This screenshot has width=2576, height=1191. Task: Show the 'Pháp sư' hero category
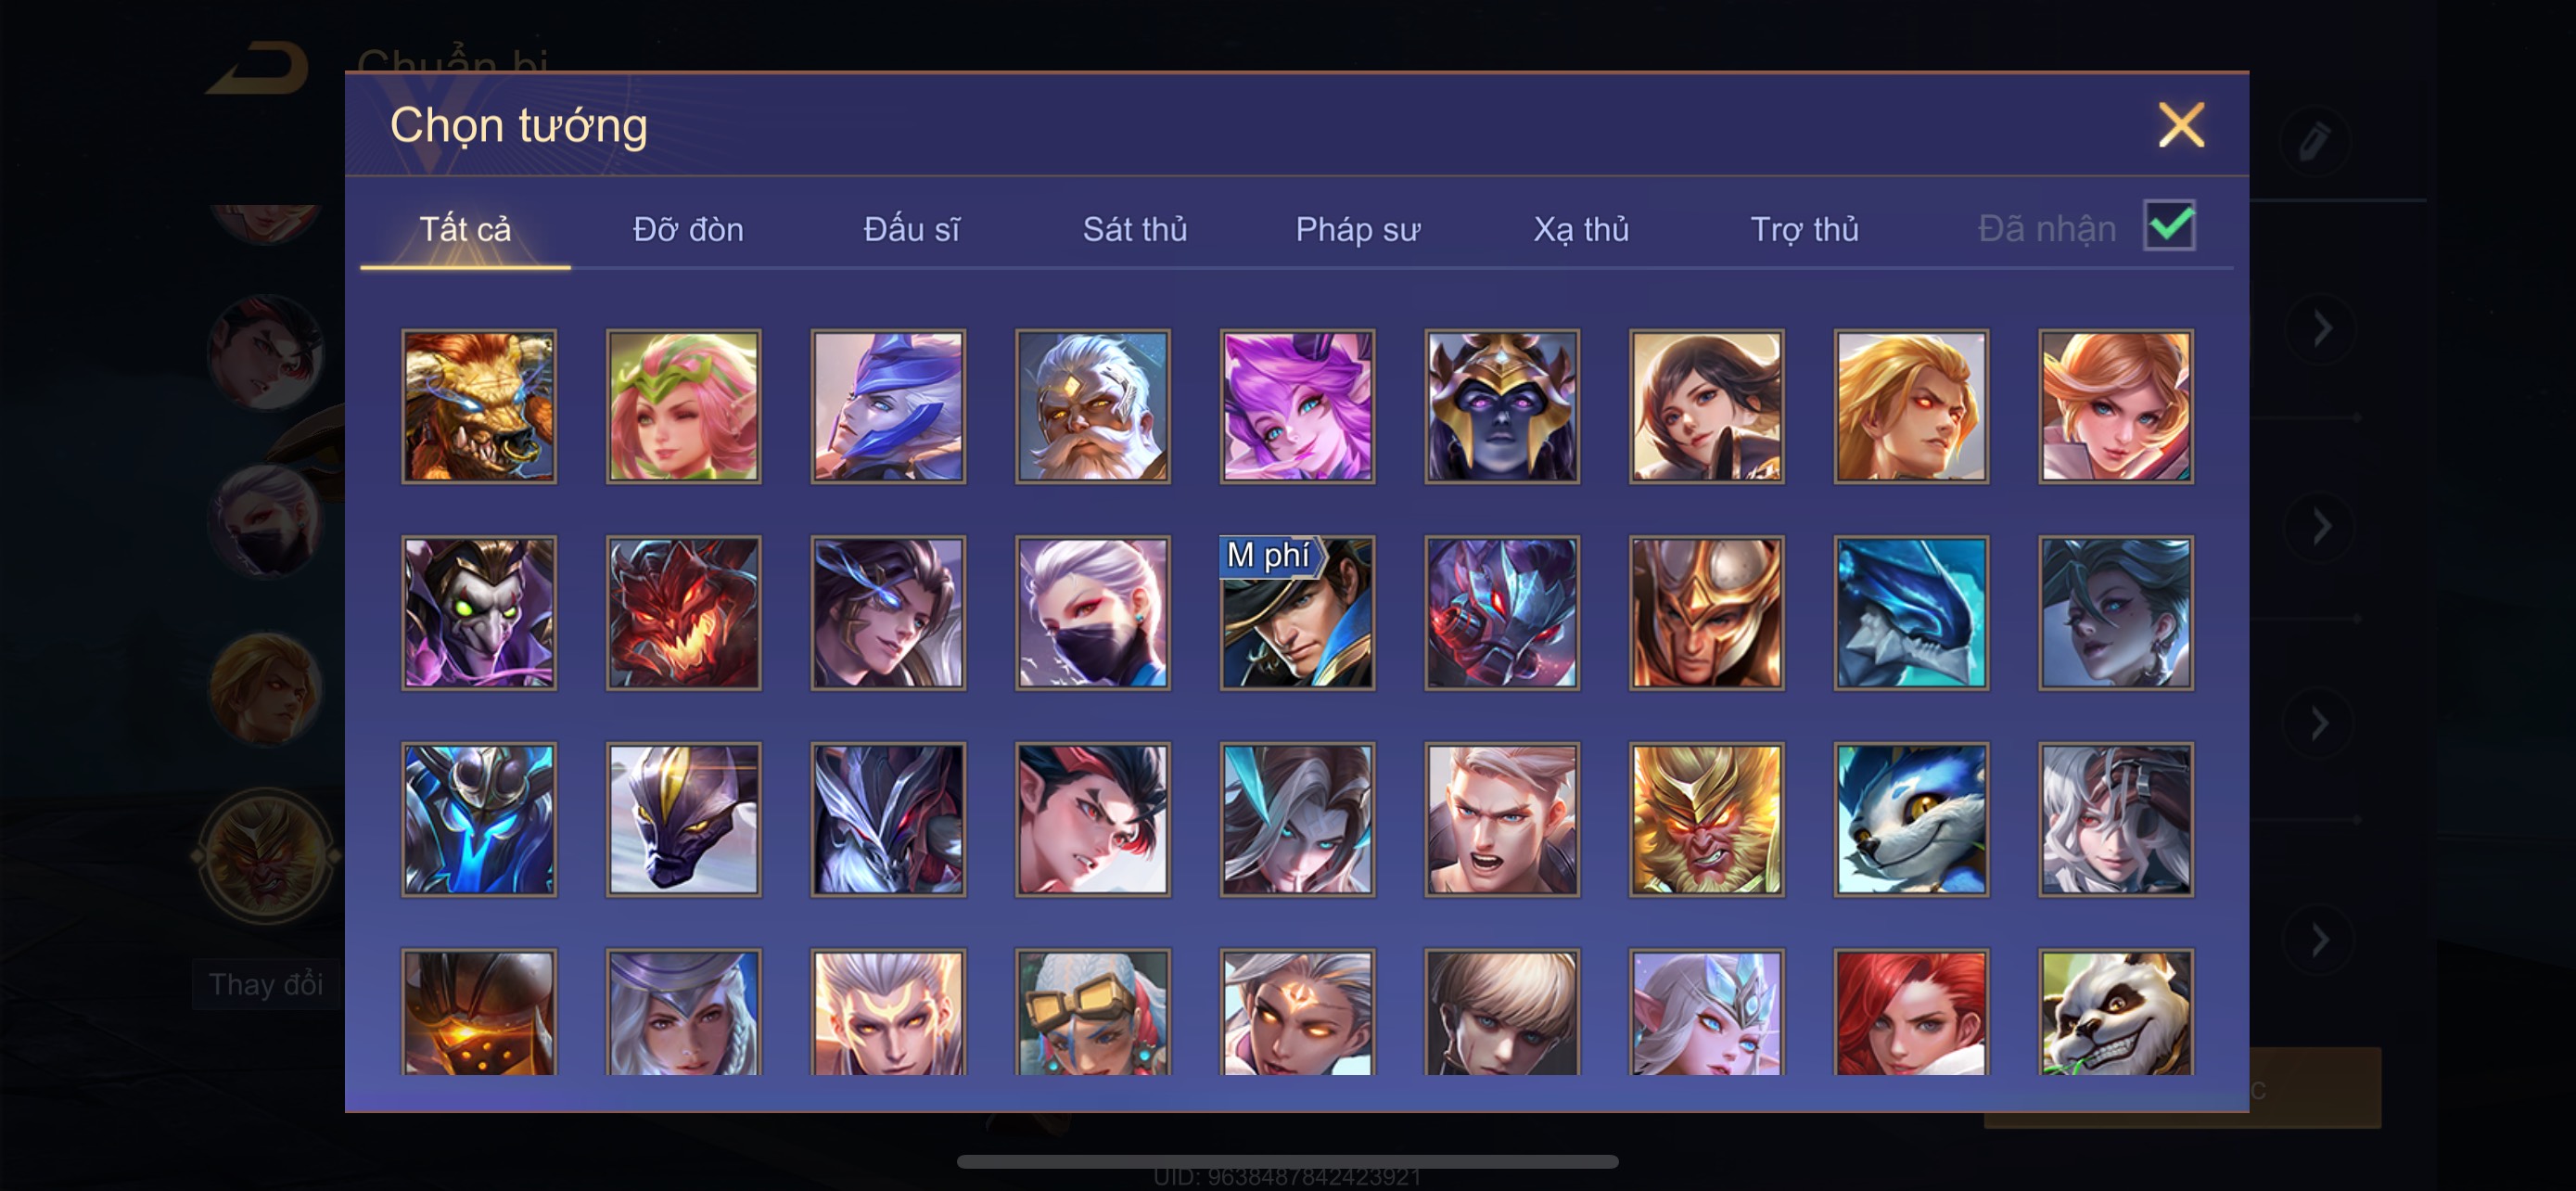pos(1357,229)
